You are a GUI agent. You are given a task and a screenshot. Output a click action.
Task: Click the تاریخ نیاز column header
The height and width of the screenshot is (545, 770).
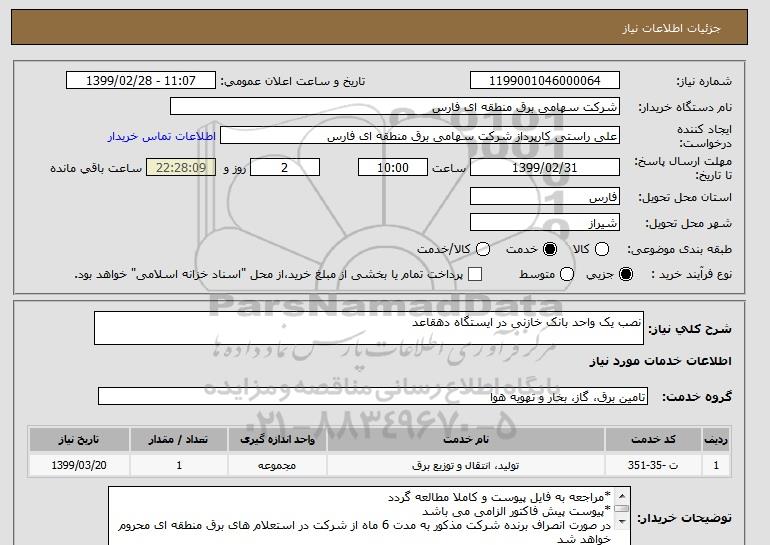tap(79, 439)
